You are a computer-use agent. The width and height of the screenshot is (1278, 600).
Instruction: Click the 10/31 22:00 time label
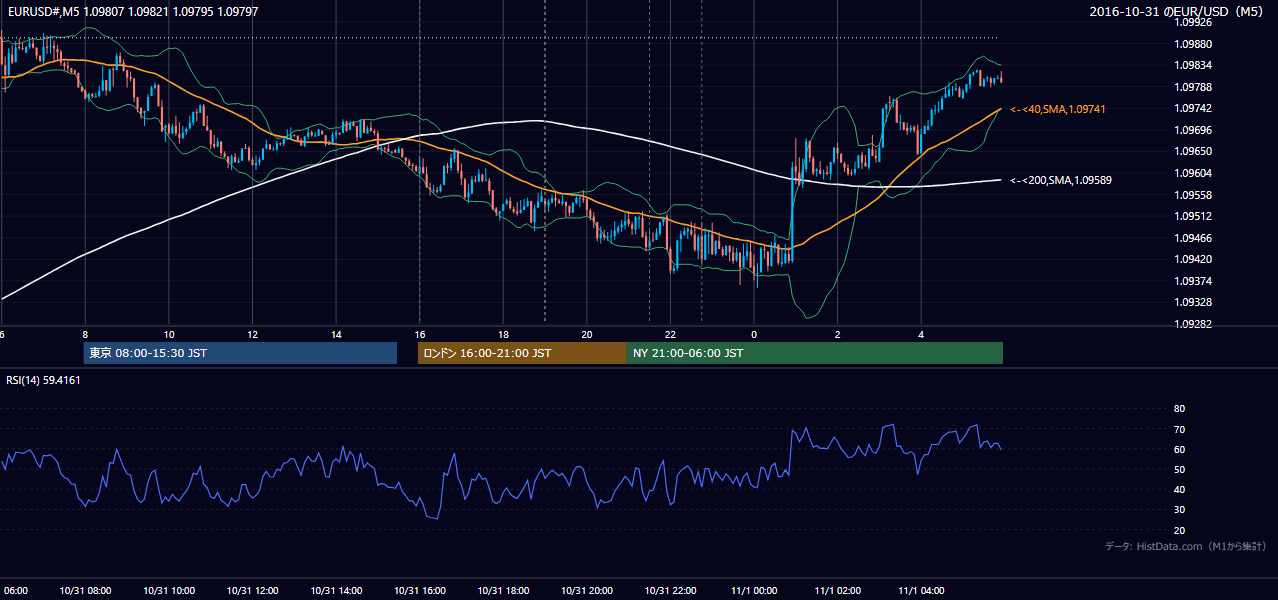(x=670, y=591)
